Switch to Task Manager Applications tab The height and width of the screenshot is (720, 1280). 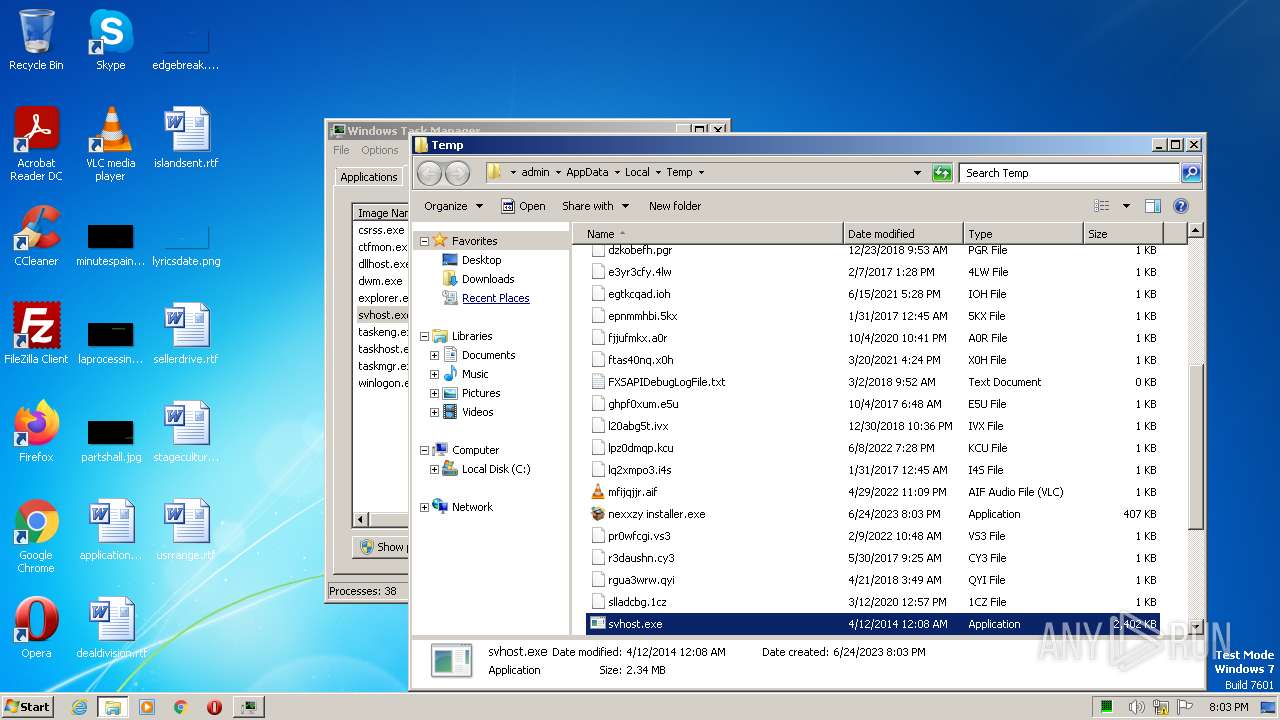[x=368, y=177]
